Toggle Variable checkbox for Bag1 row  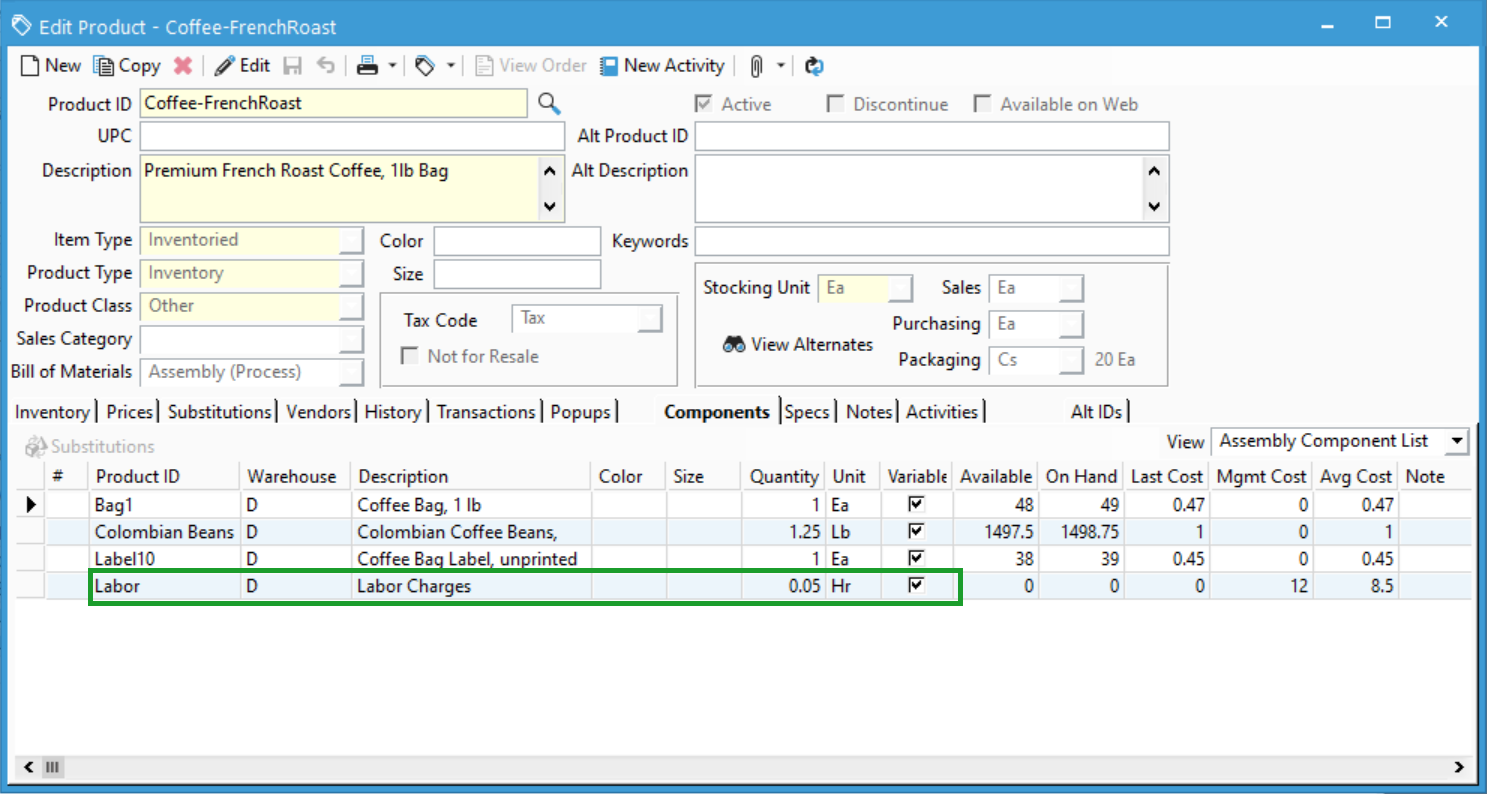click(x=916, y=504)
